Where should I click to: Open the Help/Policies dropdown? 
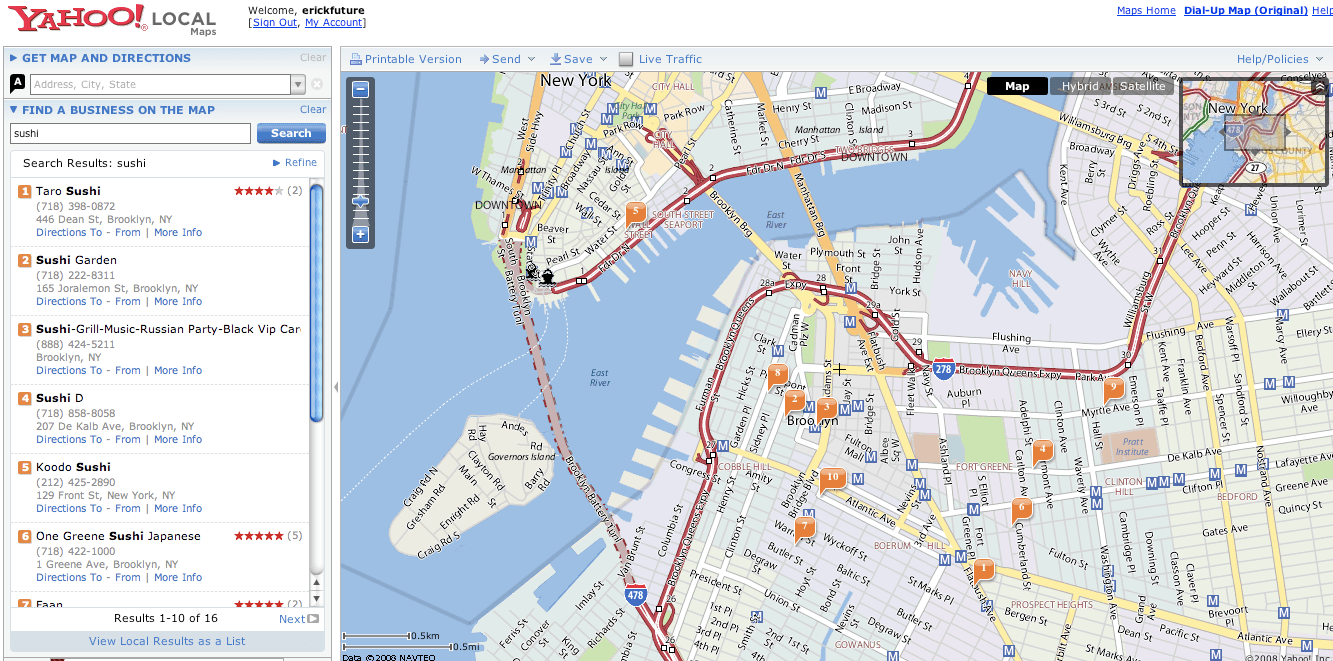coord(1281,59)
